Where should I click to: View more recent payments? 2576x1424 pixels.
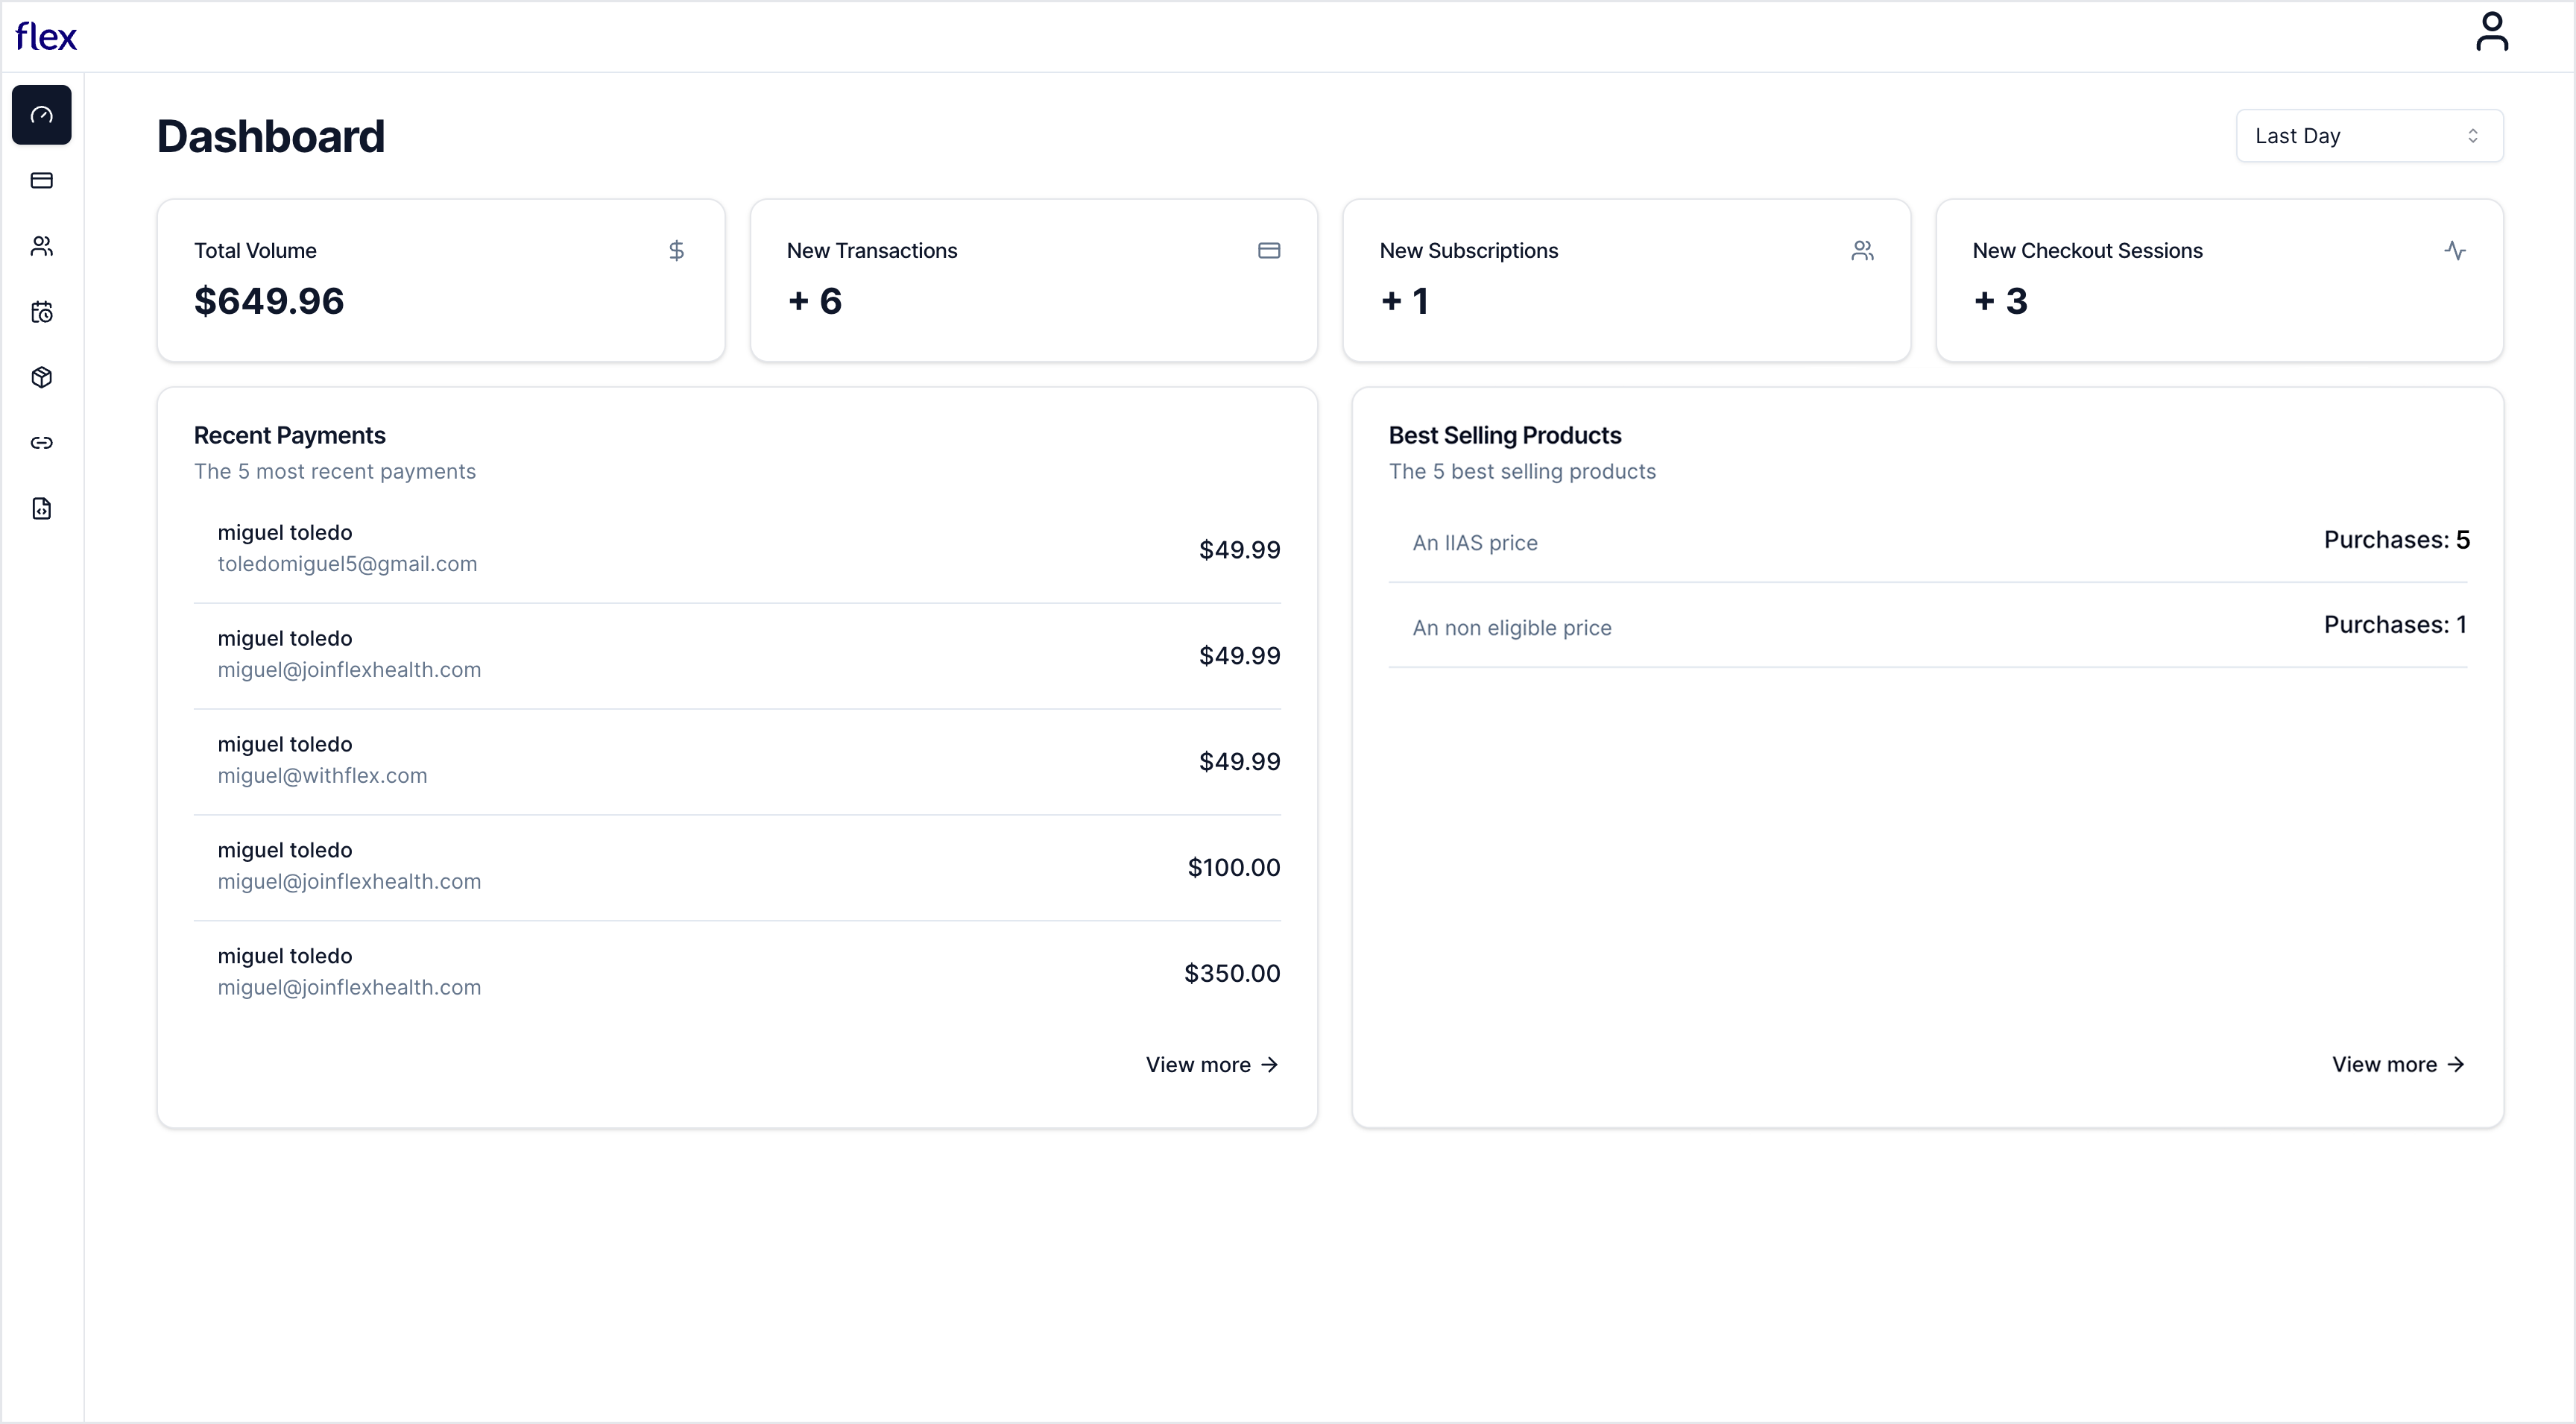(x=1212, y=1065)
